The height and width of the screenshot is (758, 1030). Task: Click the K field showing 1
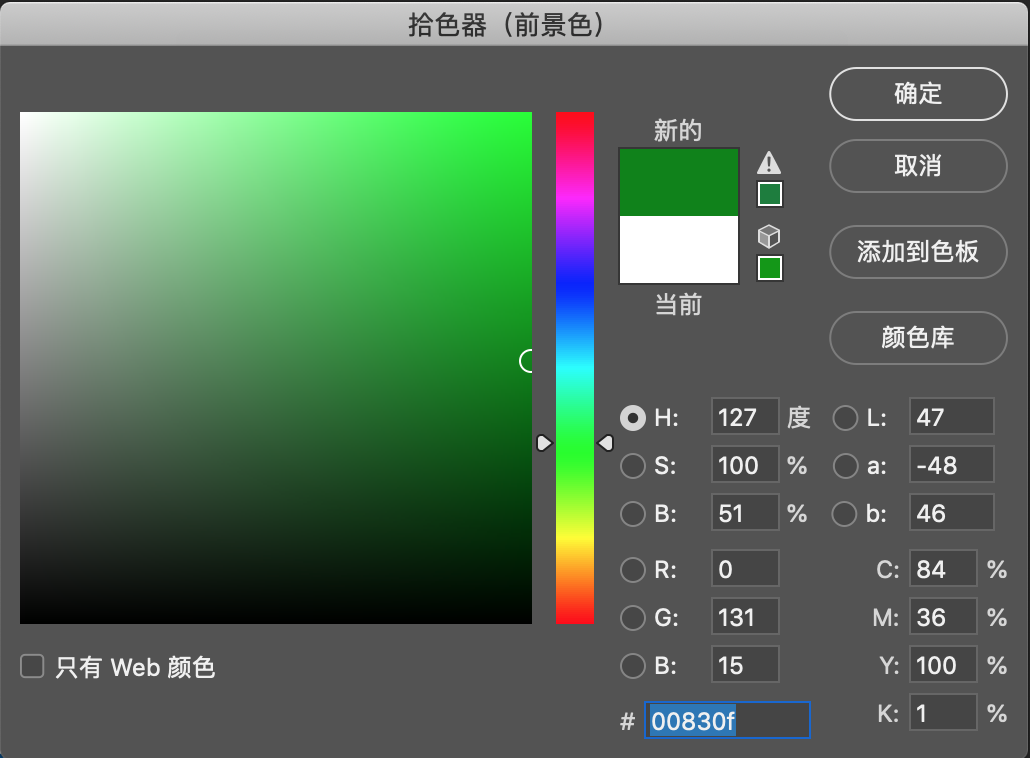pos(943,712)
